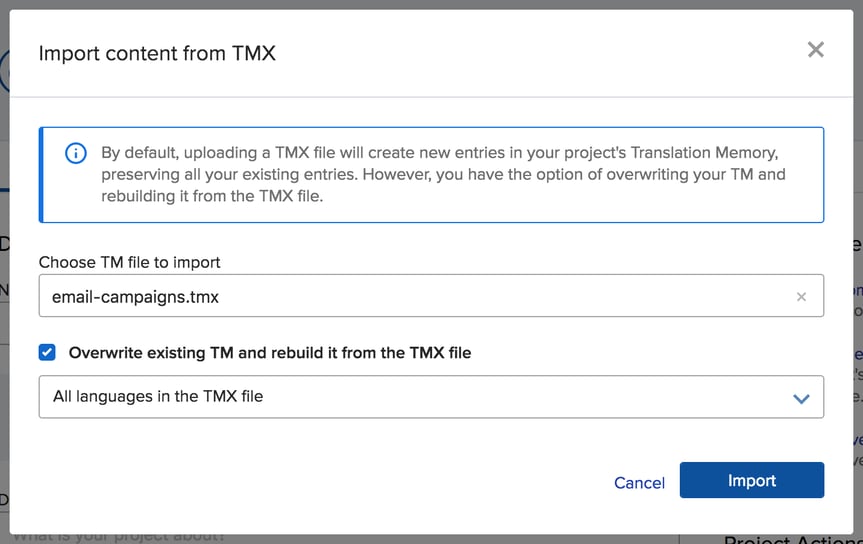Image resolution: width=863 pixels, height=544 pixels.
Task: Click "What is your project about?" behind dialog
Action: [x=120, y=538]
